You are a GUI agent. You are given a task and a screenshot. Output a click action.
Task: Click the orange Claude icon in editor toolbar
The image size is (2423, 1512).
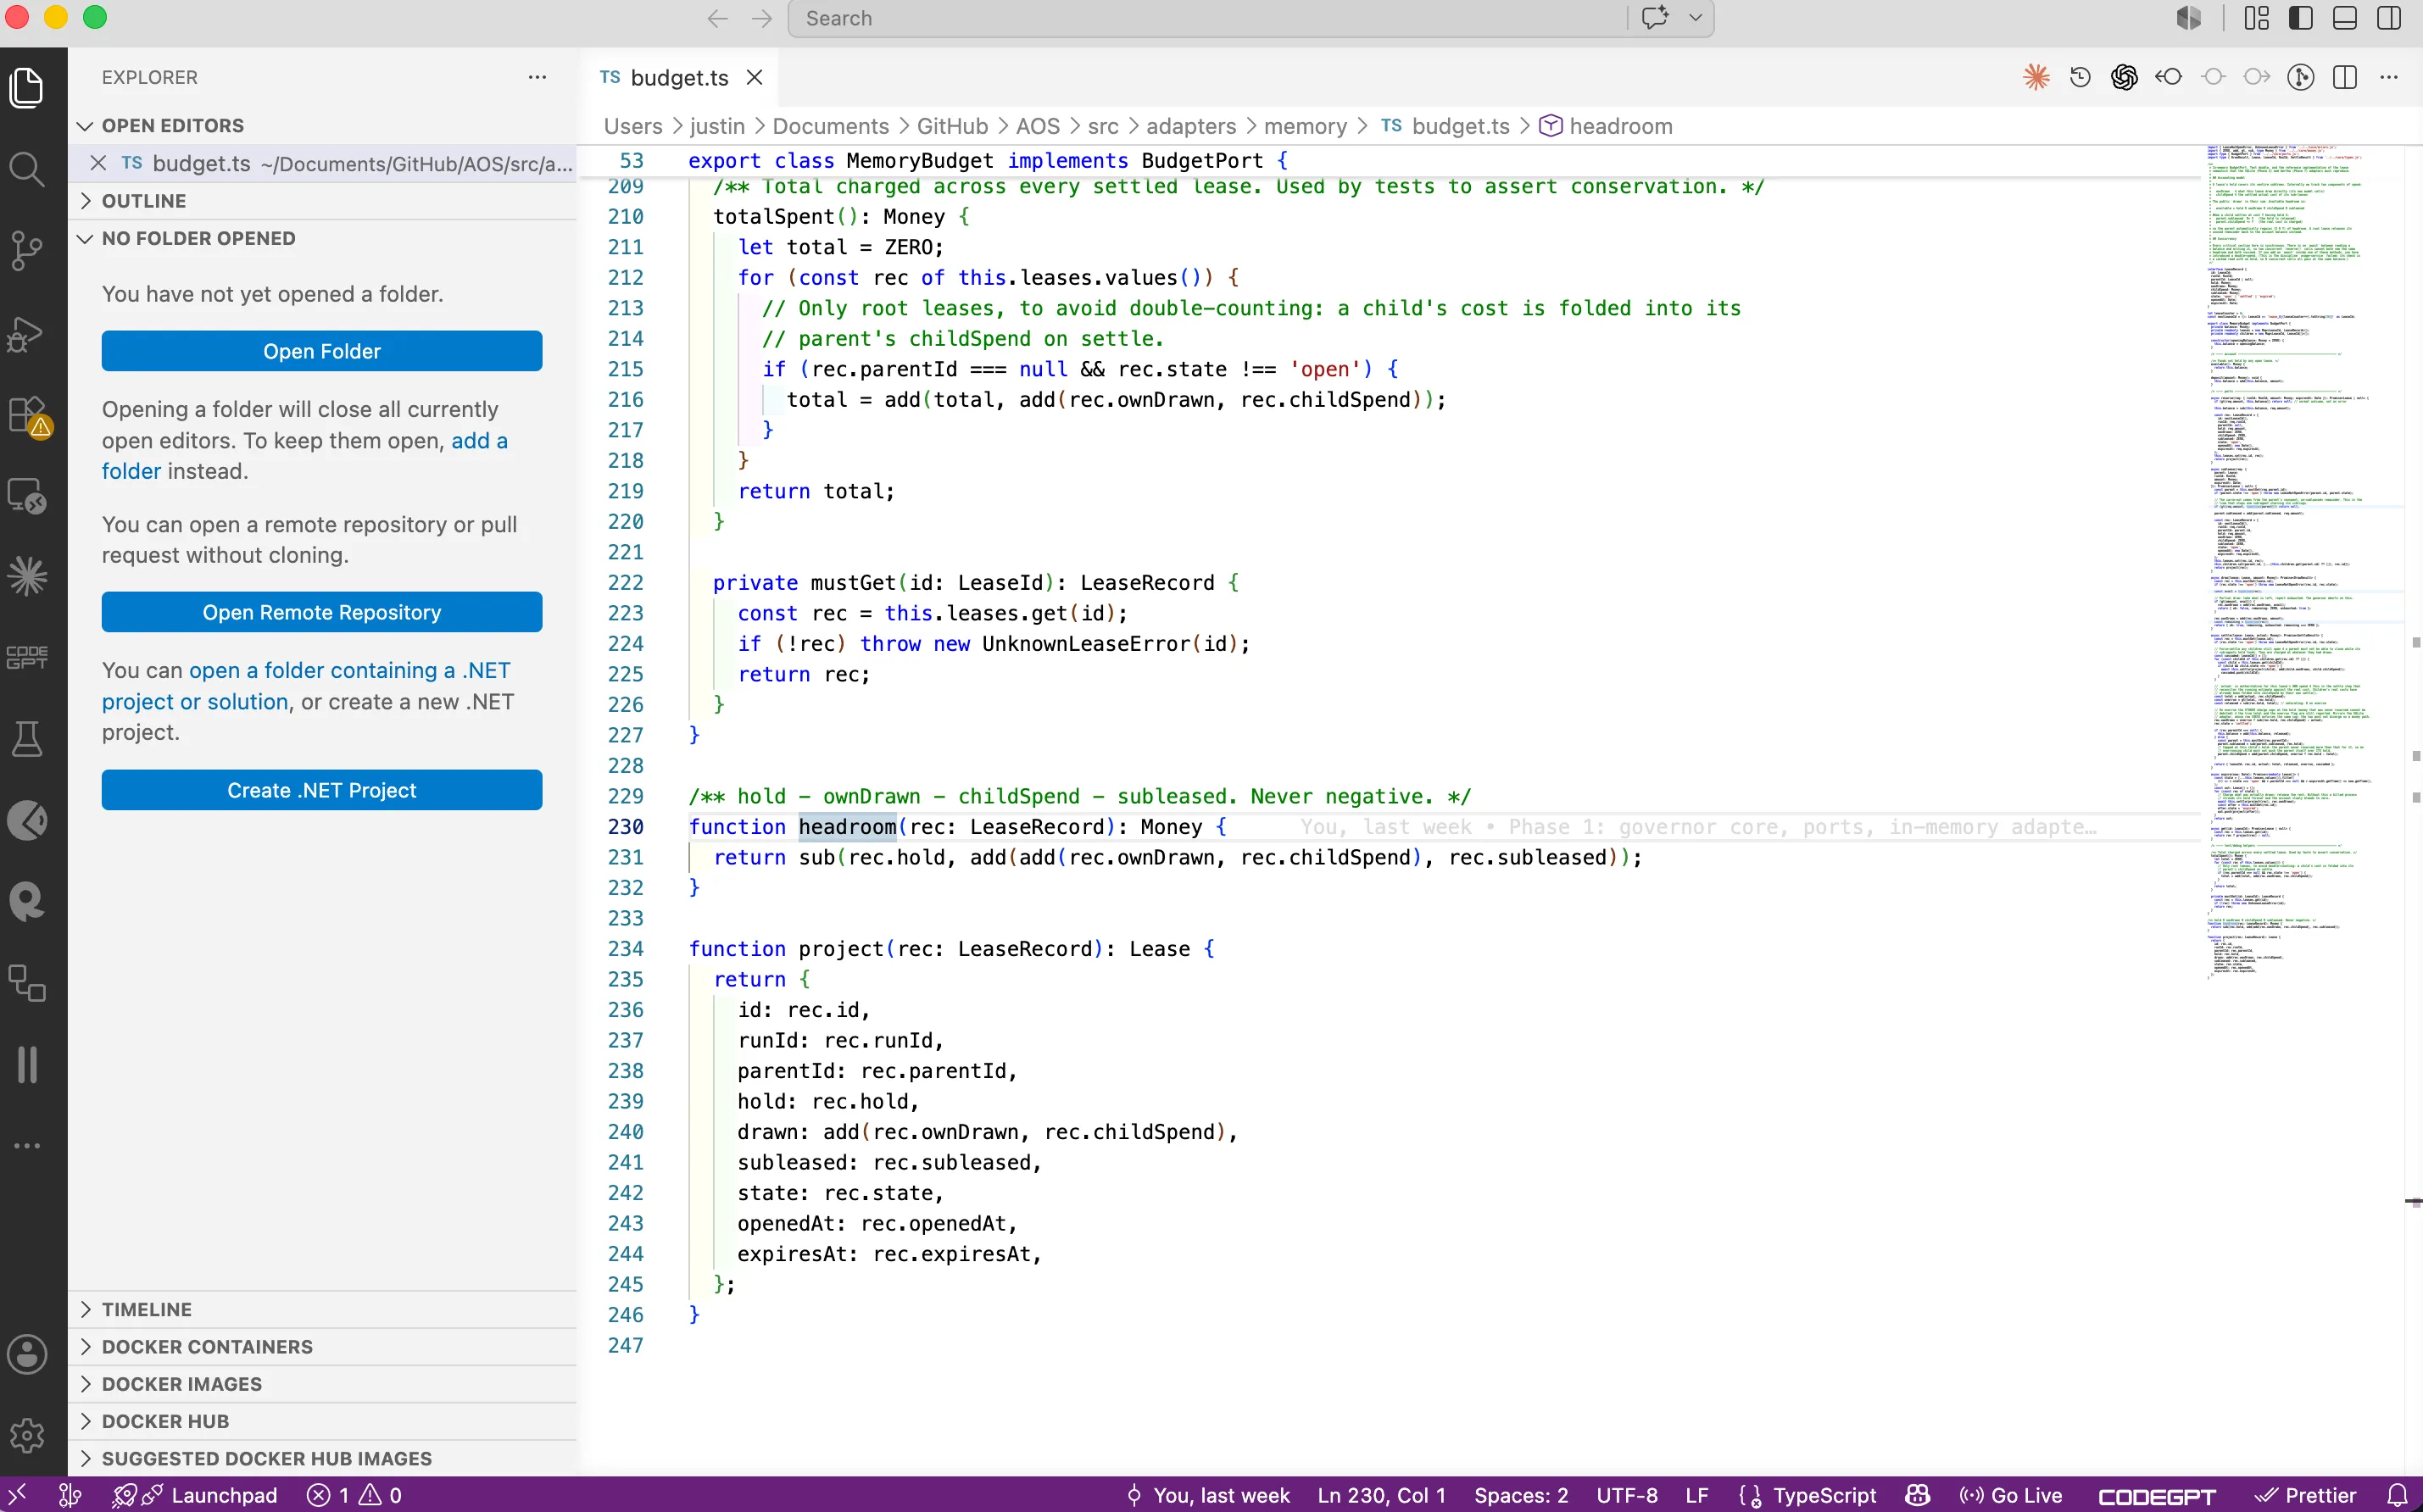2036,77
